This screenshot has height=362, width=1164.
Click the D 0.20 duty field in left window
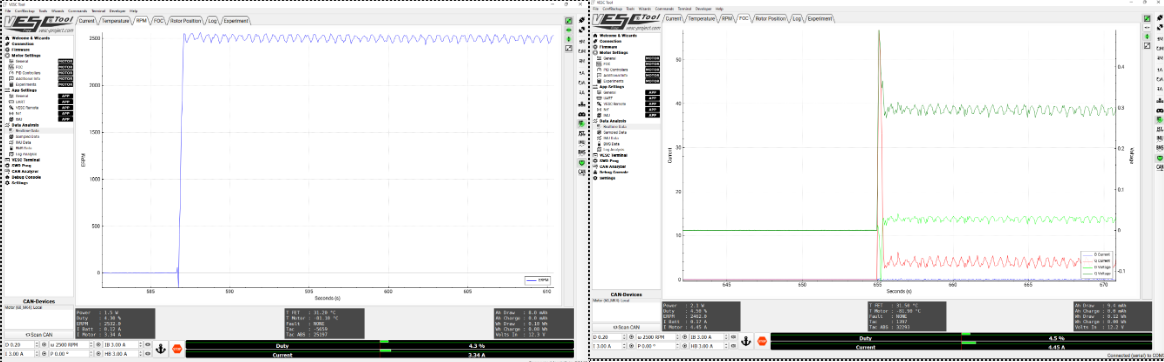coord(22,345)
